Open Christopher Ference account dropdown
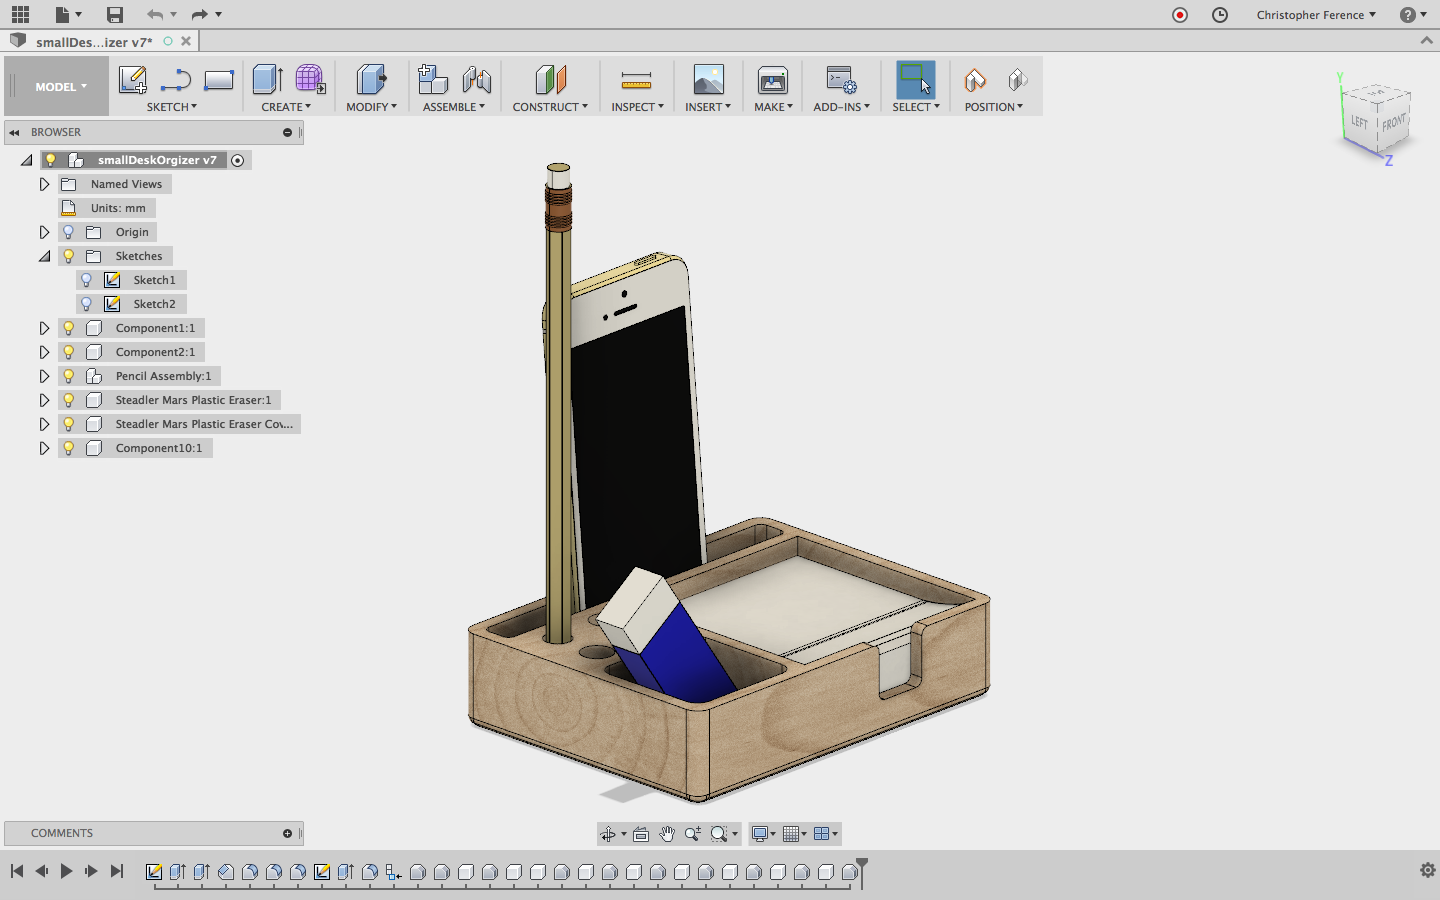 (x=1316, y=15)
